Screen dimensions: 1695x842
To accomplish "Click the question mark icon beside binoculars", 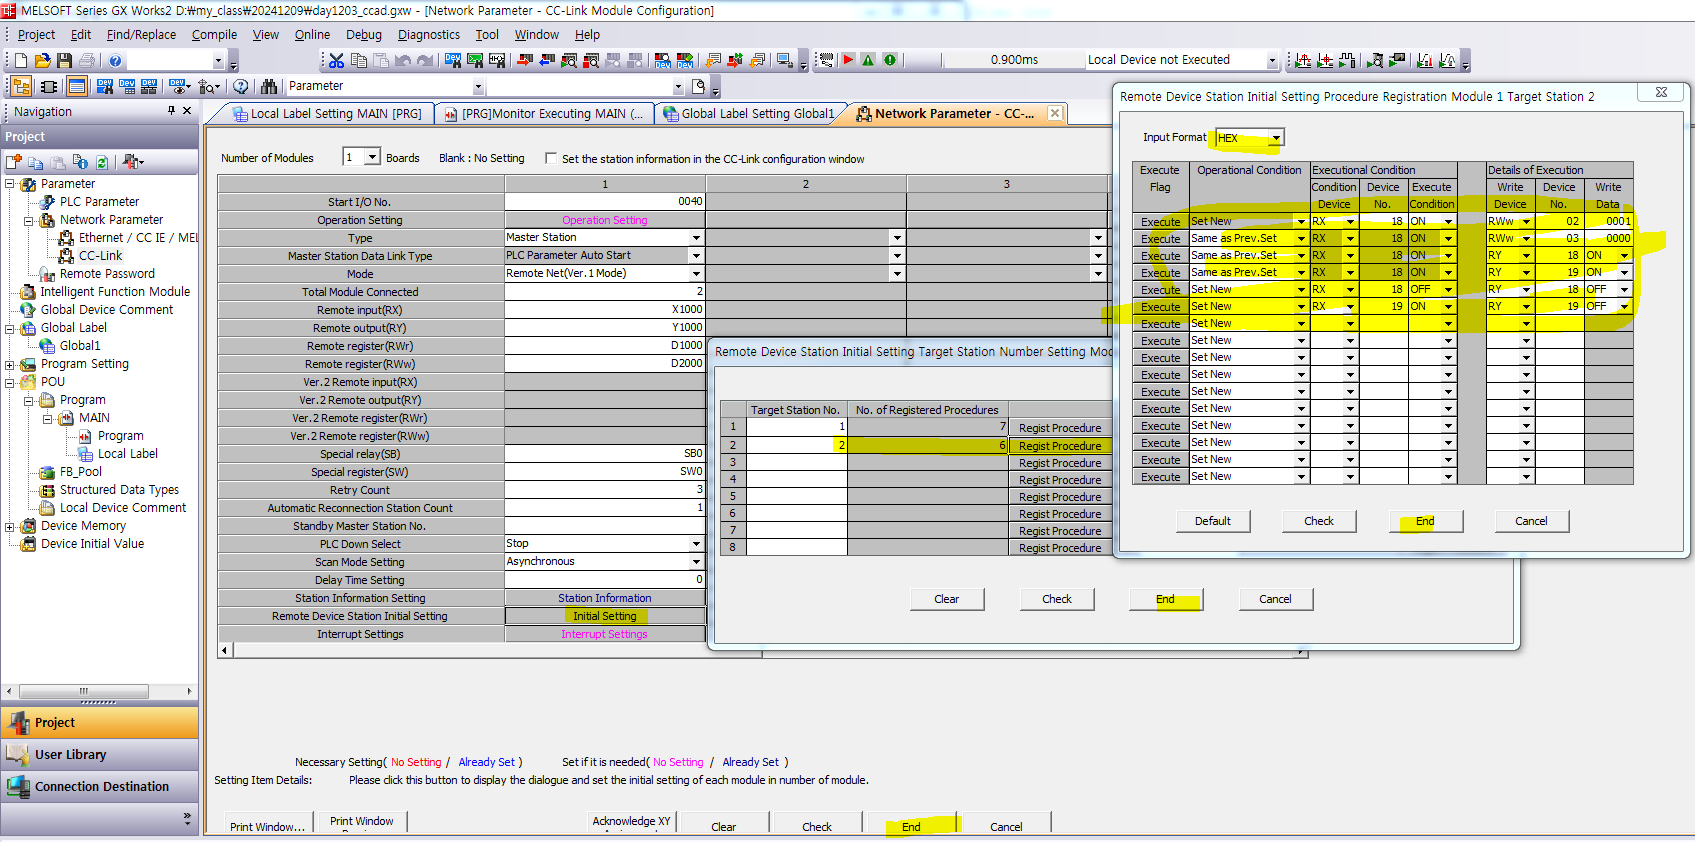I will pos(241,86).
